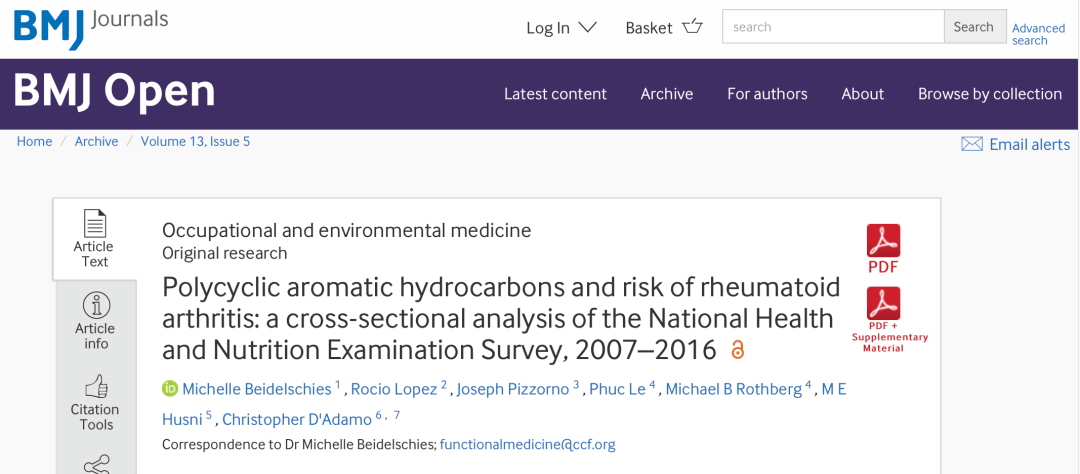
Task: Click the Share icon in the sidebar
Action: tap(96, 463)
